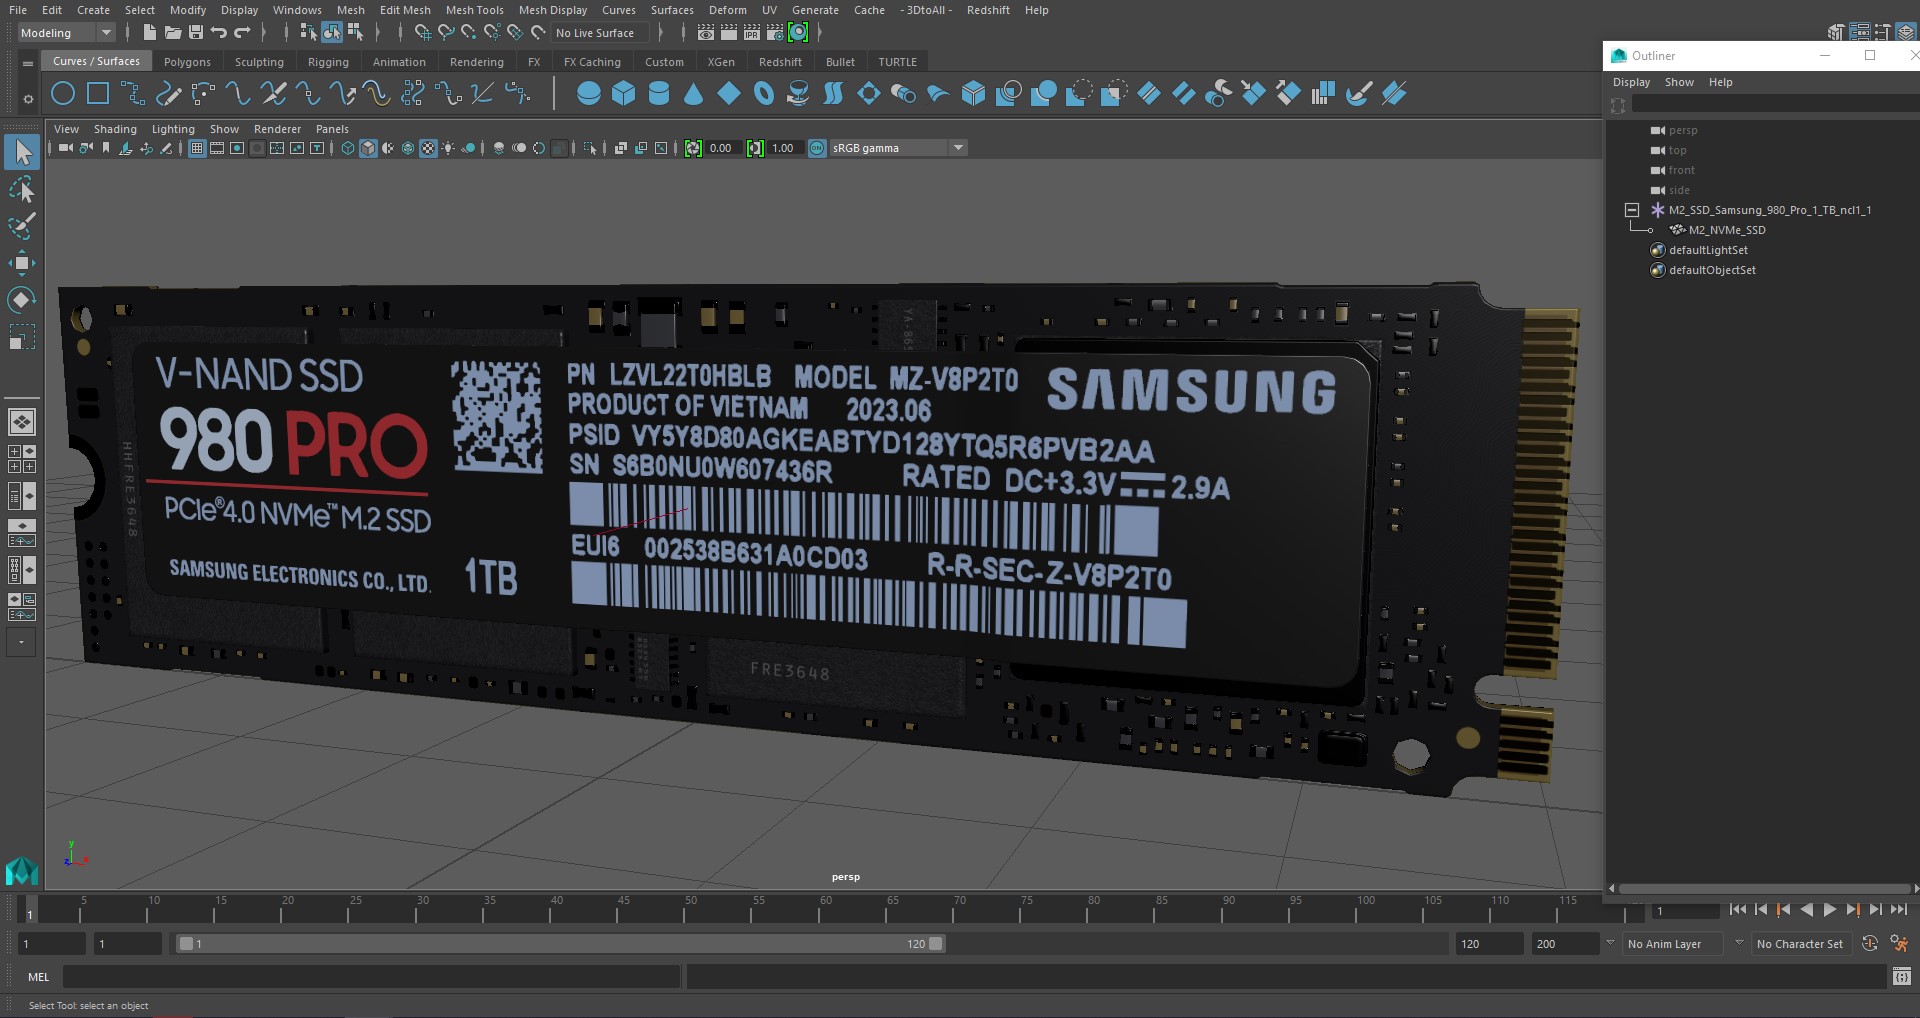Activate the Select tool arrow in toolbox
Viewport: 1920px width, 1018px height.
click(22, 152)
